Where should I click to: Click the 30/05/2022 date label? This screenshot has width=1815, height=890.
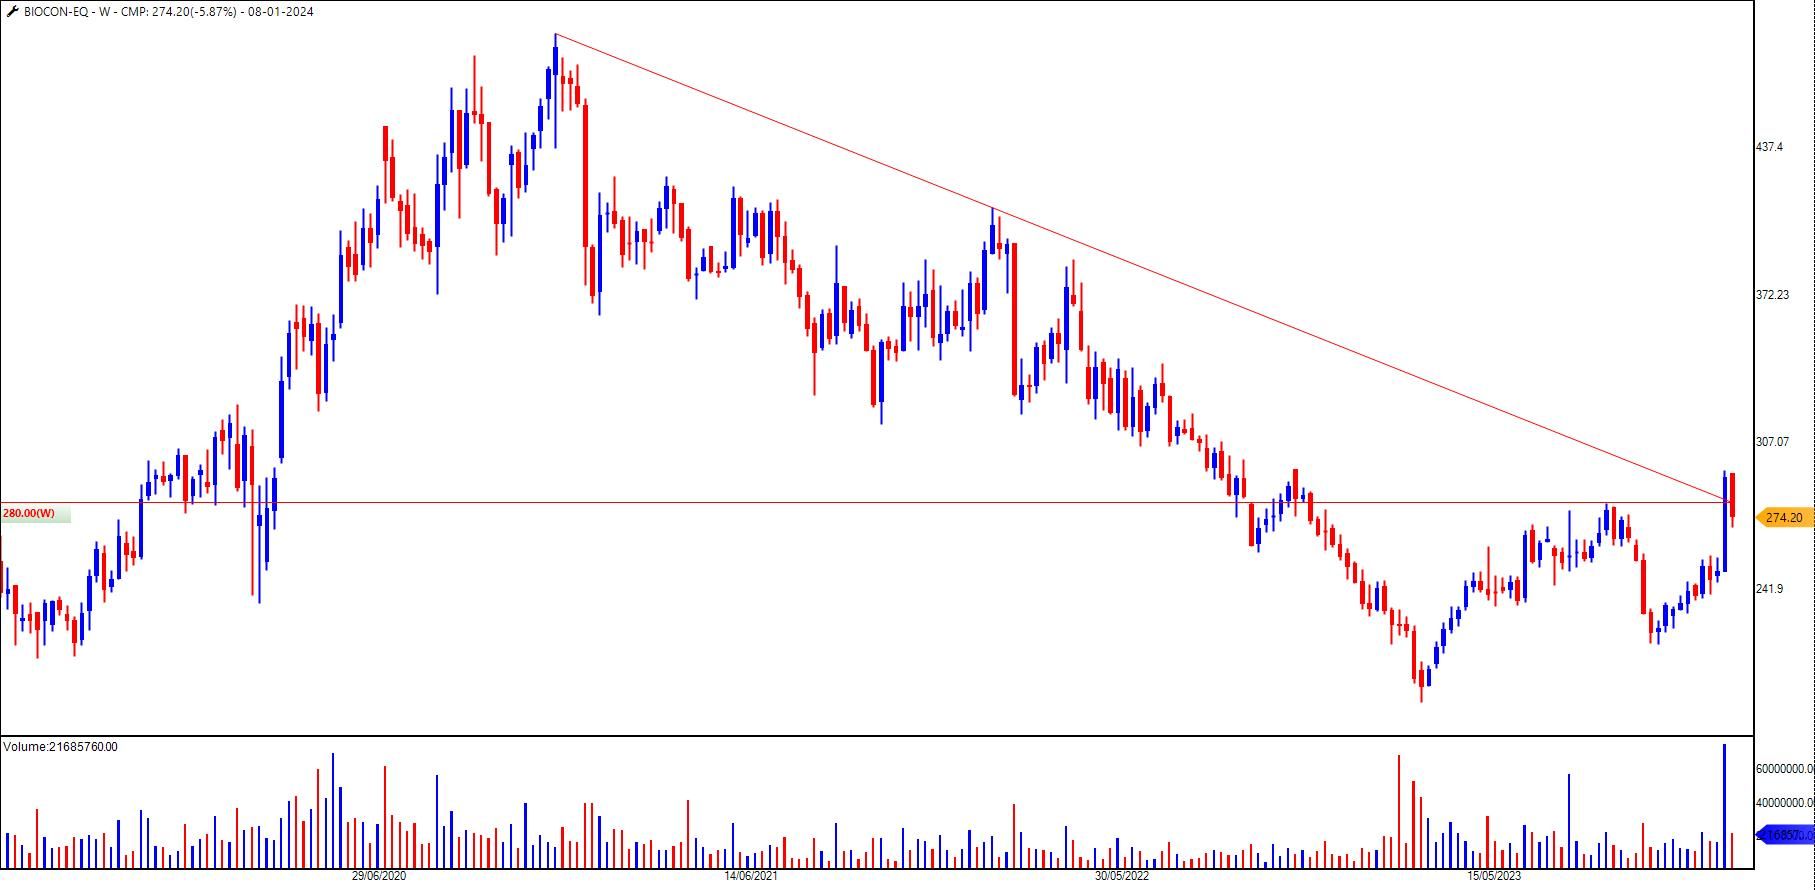pos(1122,876)
